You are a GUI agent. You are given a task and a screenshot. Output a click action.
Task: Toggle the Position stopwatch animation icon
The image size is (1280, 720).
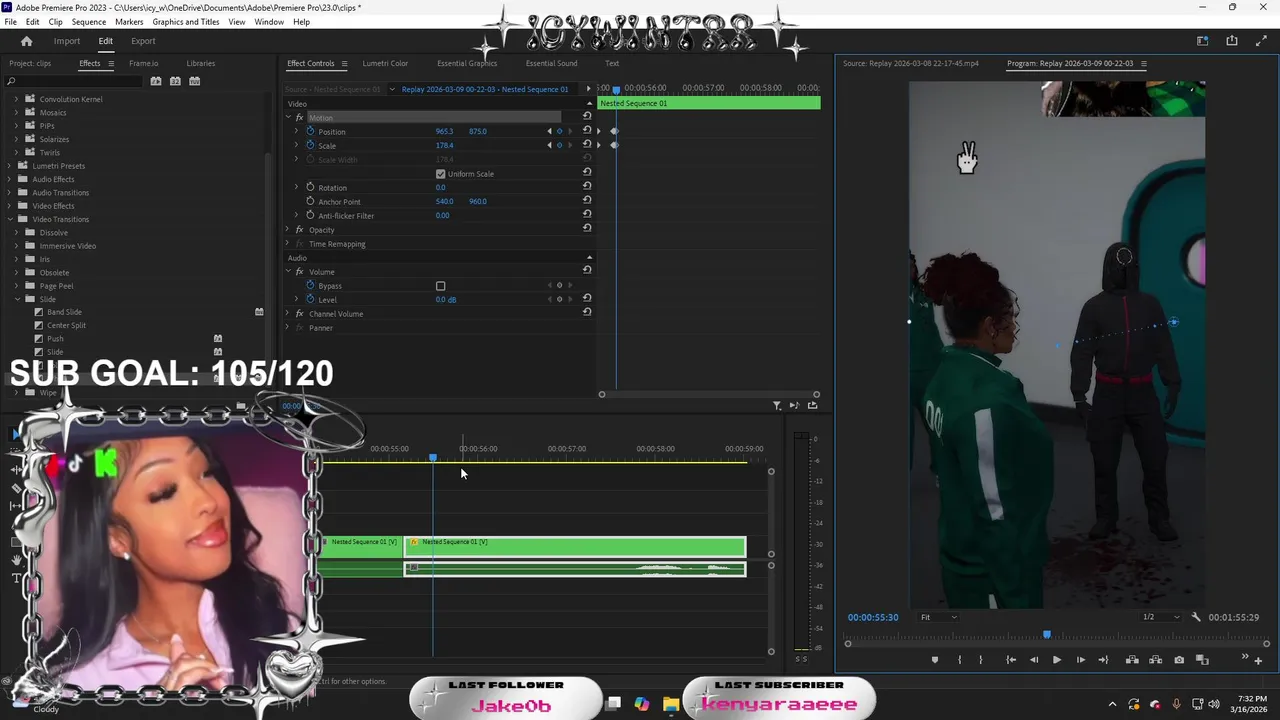tap(310, 131)
